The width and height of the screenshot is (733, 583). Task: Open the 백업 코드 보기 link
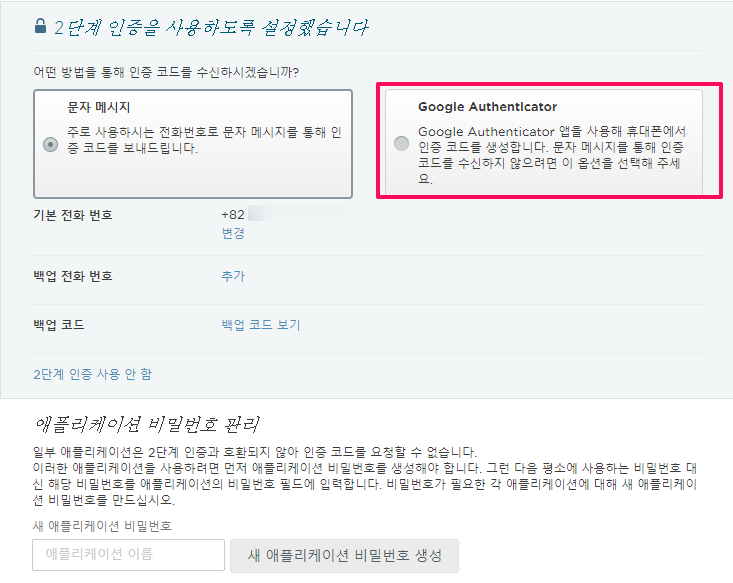tap(261, 324)
